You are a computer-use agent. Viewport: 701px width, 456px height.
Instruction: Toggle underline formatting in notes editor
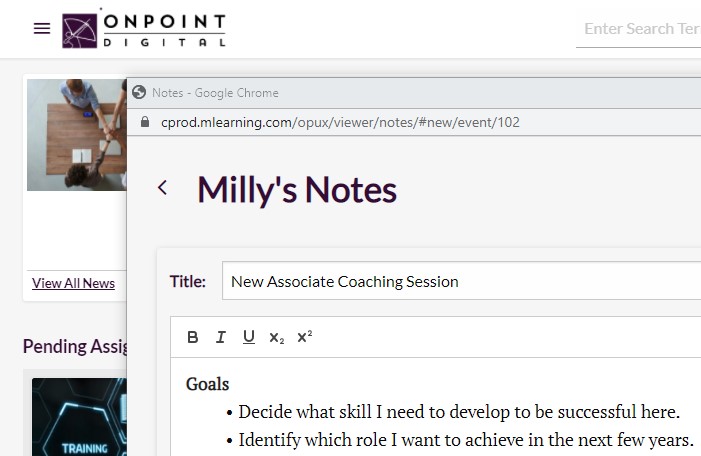tap(249, 337)
